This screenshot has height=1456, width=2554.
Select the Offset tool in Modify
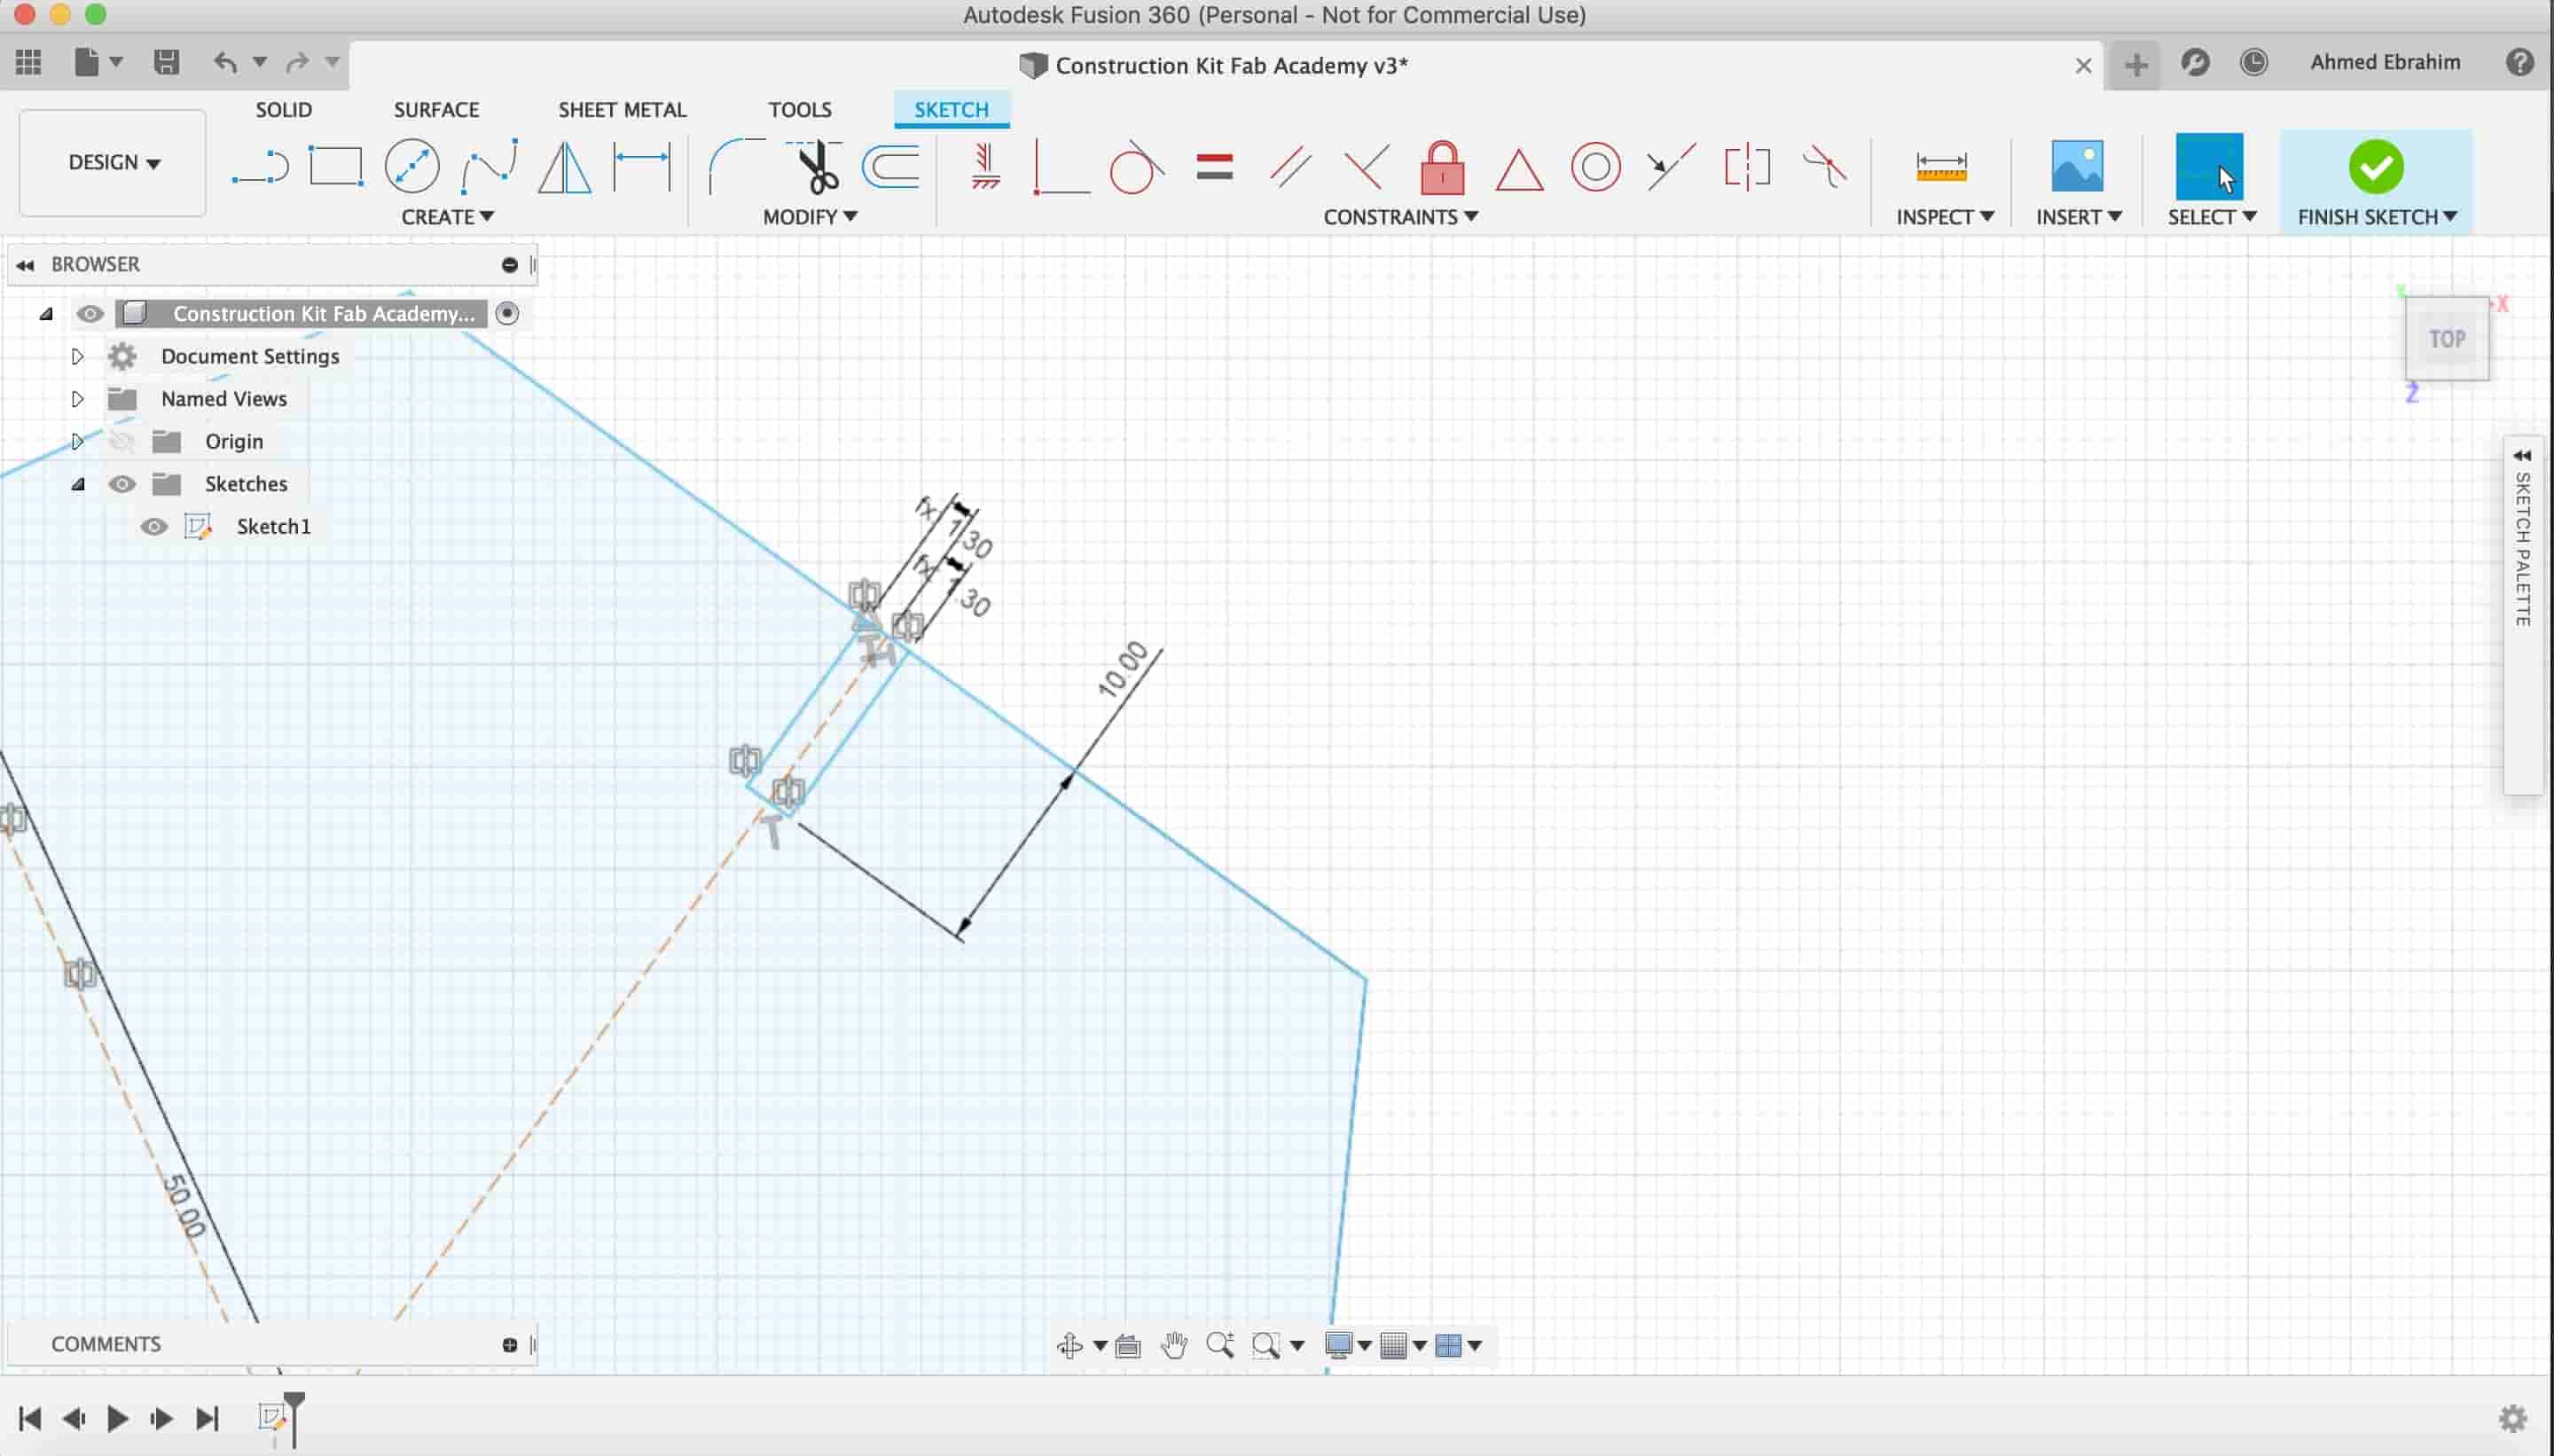[891, 166]
